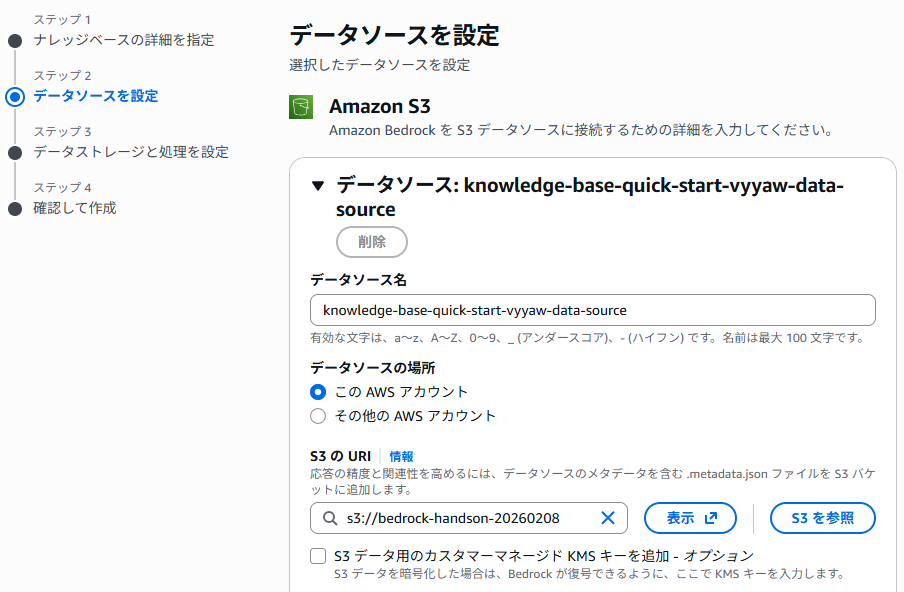The image size is (904, 592).
Task: Click the step 3 circle indicator
Action: (x=14, y=153)
